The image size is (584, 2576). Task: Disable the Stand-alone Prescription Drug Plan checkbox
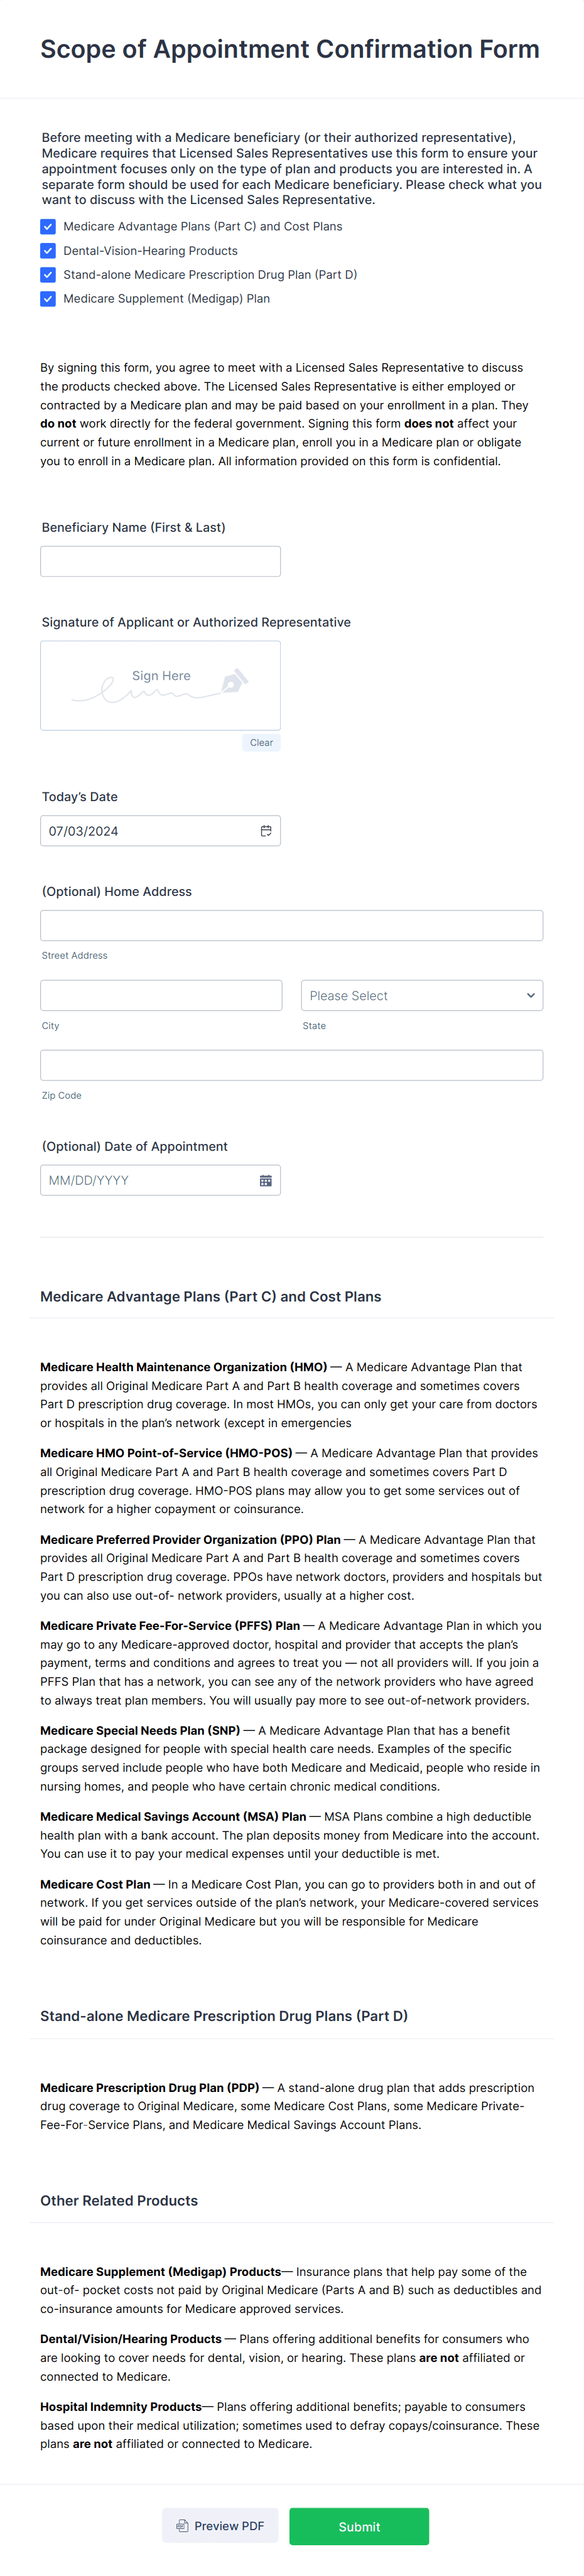(47, 274)
